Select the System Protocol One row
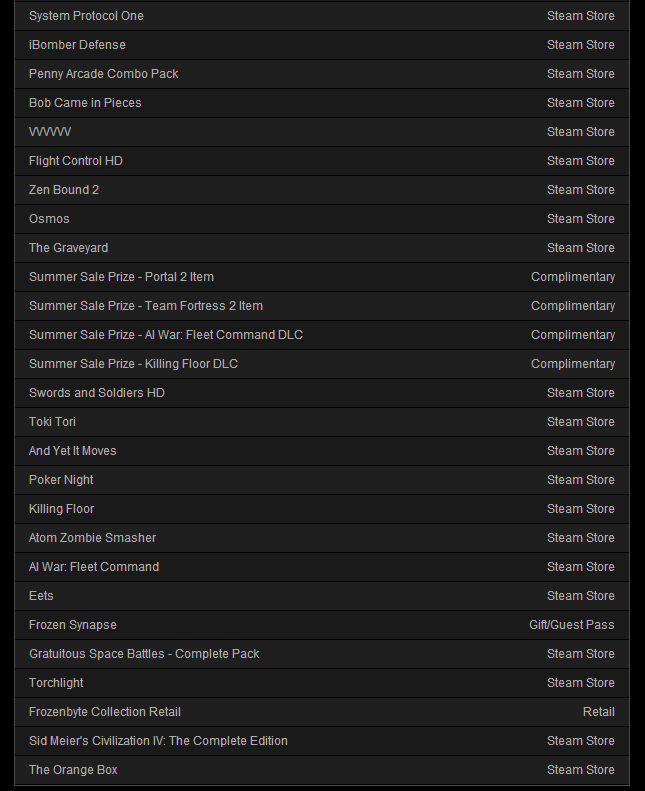 [322, 16]
